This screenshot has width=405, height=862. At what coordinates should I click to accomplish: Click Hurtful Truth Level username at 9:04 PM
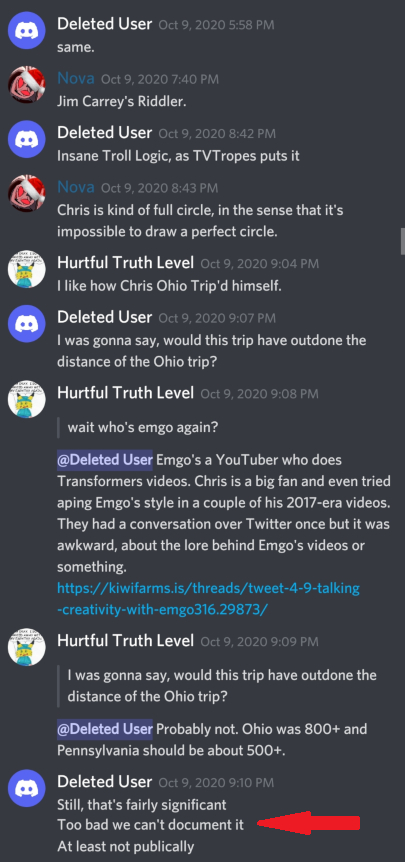pyautogui.click(x=125, y=263)
